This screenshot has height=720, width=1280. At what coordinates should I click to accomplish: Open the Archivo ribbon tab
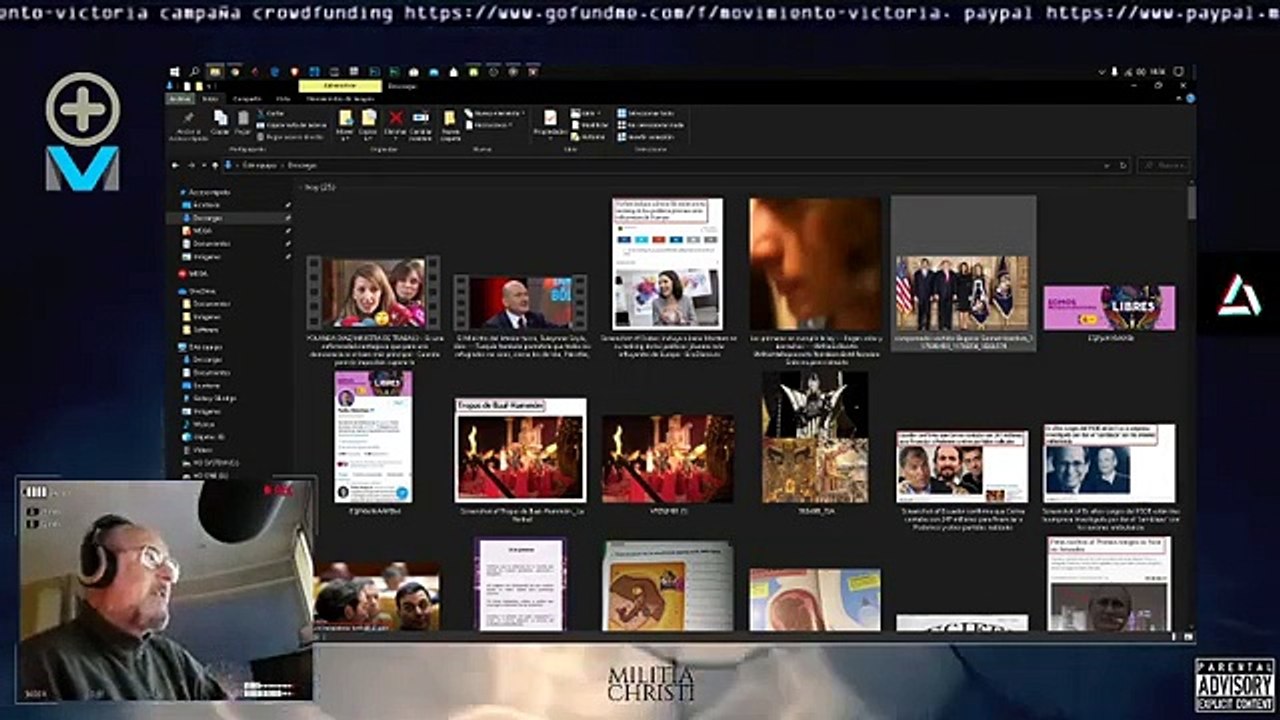(x=180, y=99)
